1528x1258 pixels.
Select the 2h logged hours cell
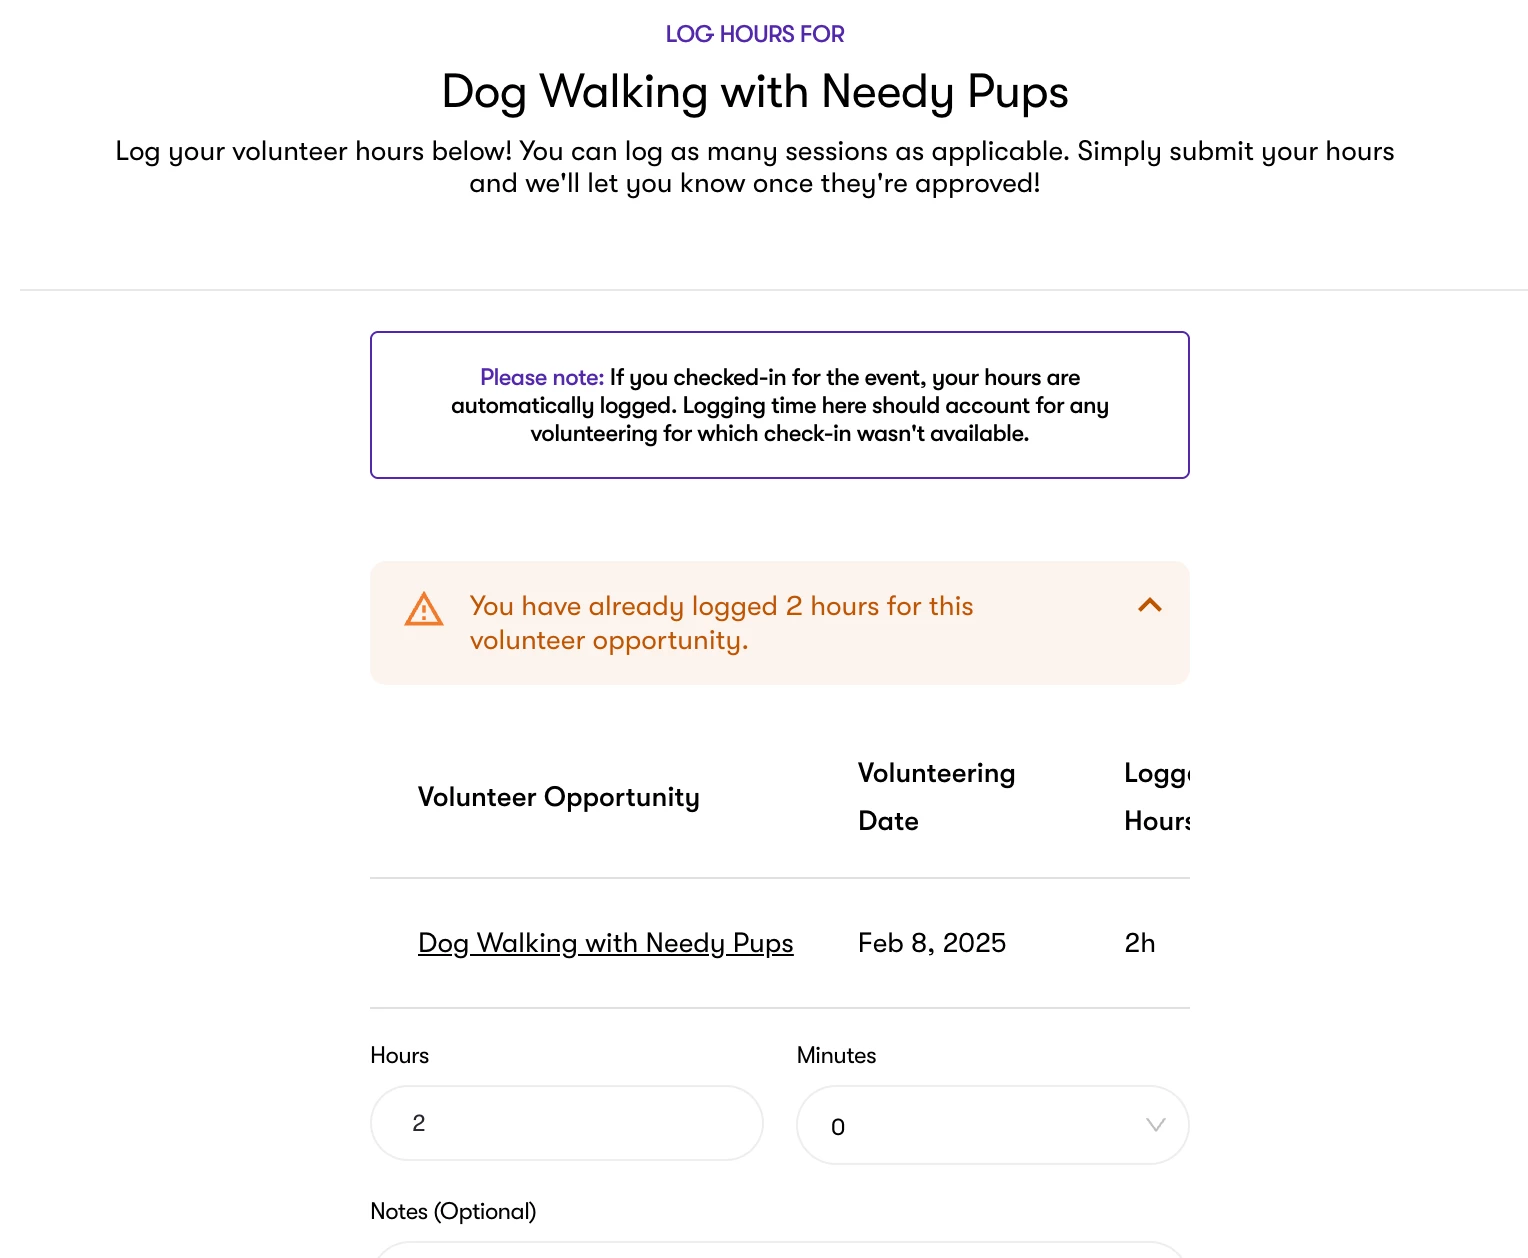pos(1140,943)
